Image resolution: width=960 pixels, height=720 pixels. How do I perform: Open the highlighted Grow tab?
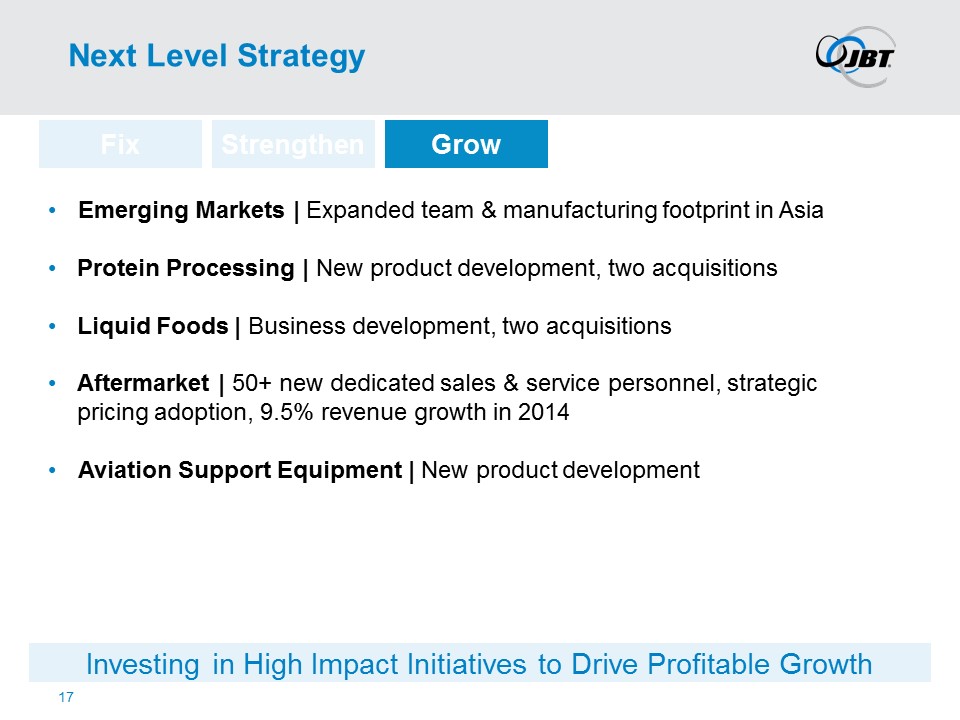click(x=466, y=144)
